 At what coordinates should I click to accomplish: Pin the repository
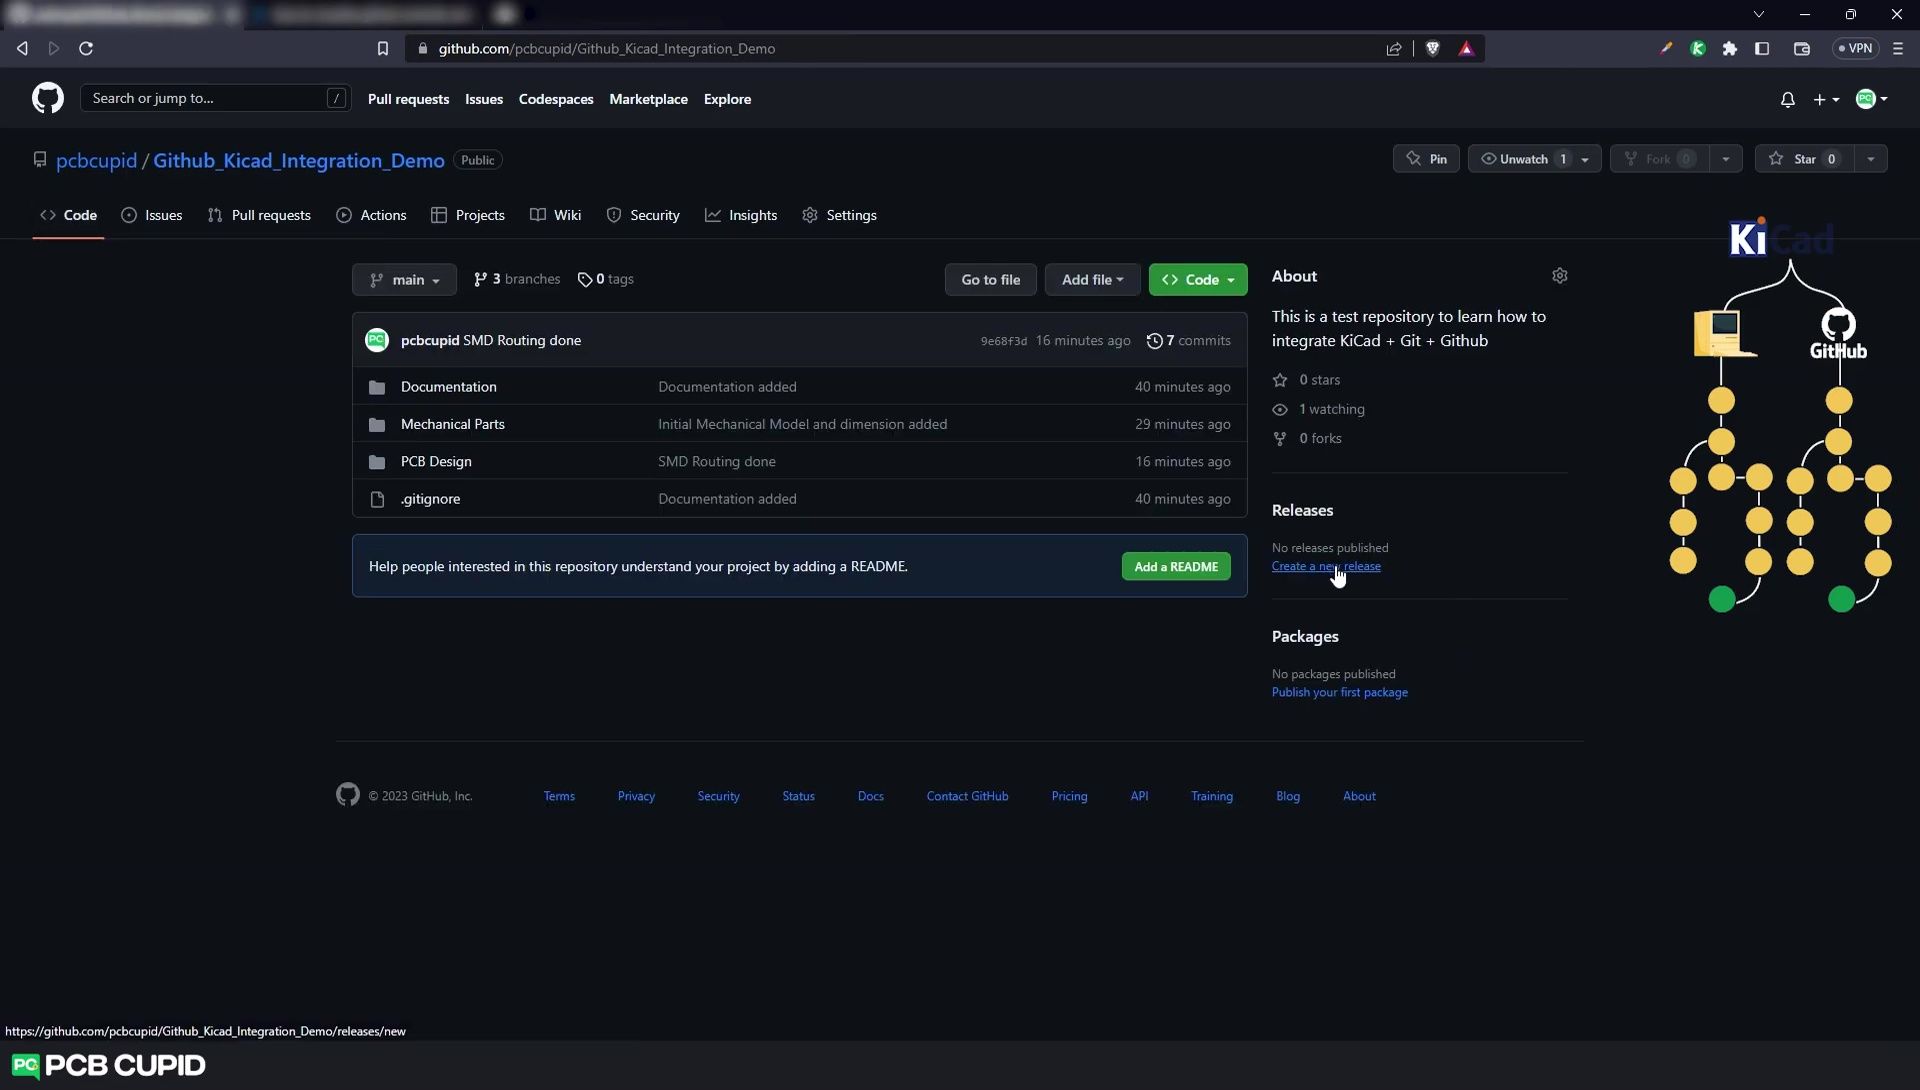(x=1426, y=159)
